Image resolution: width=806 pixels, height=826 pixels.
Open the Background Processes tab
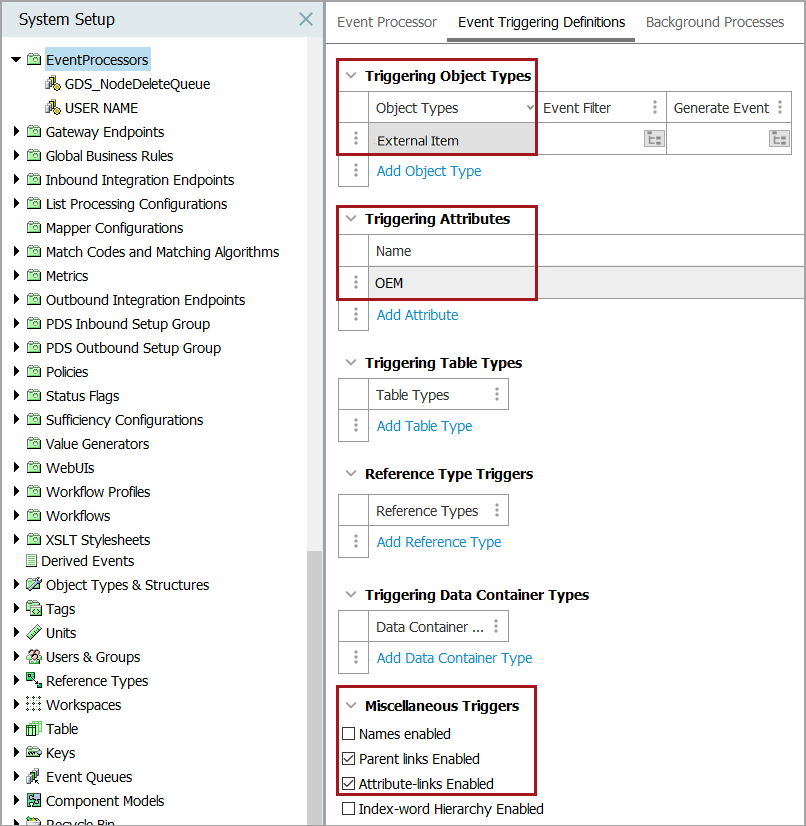(x=715, y=22)
